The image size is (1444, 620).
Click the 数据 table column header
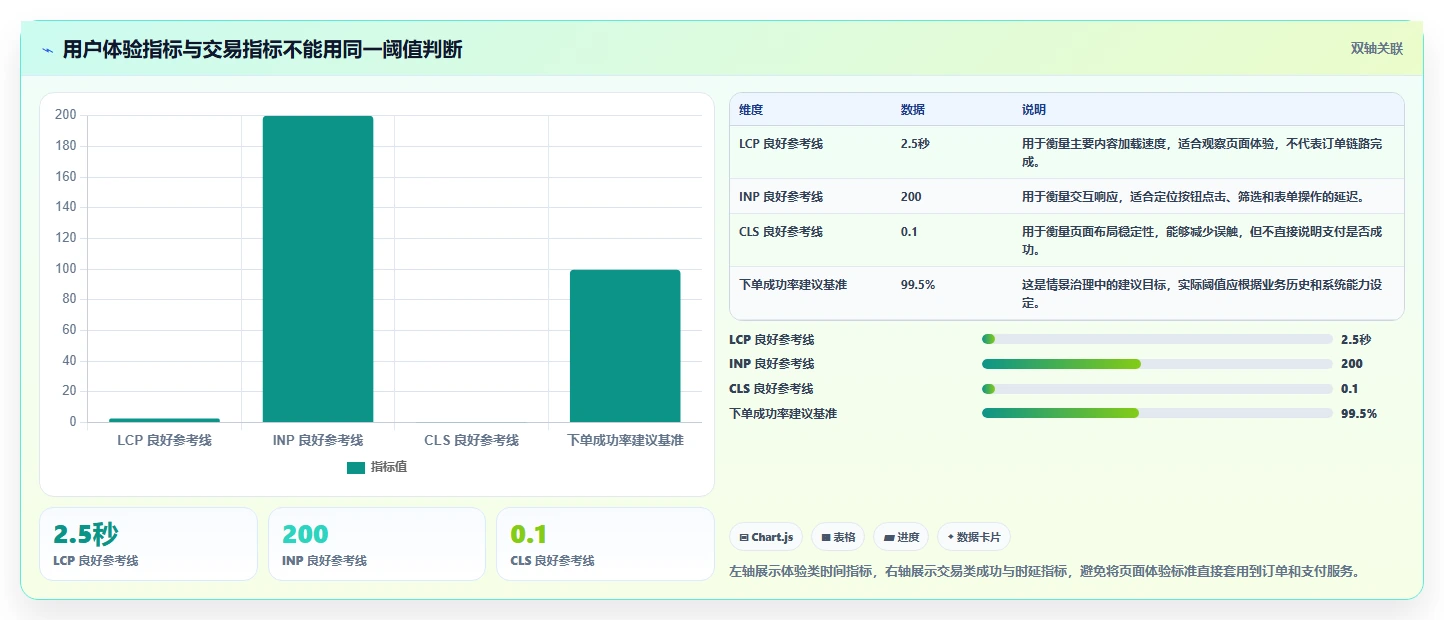point(913,110)
